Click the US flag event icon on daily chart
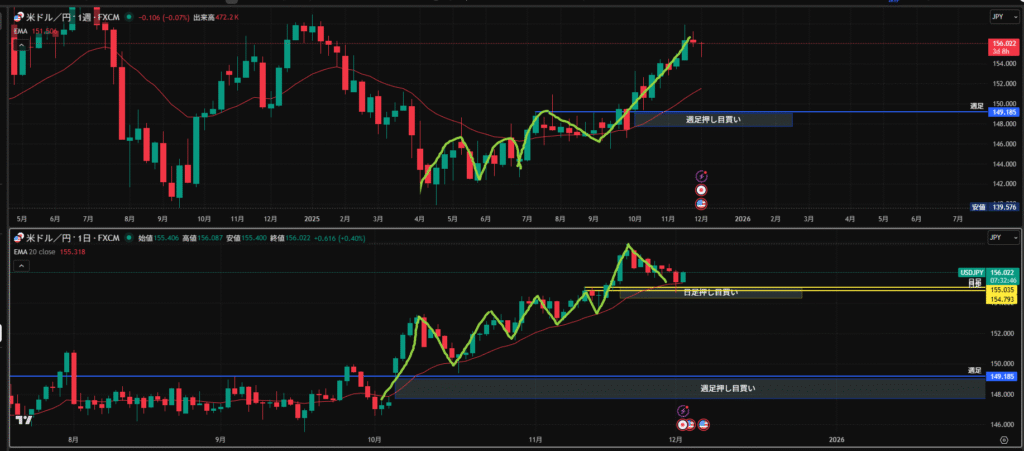1024x451 pixels. tap(703, 425)
